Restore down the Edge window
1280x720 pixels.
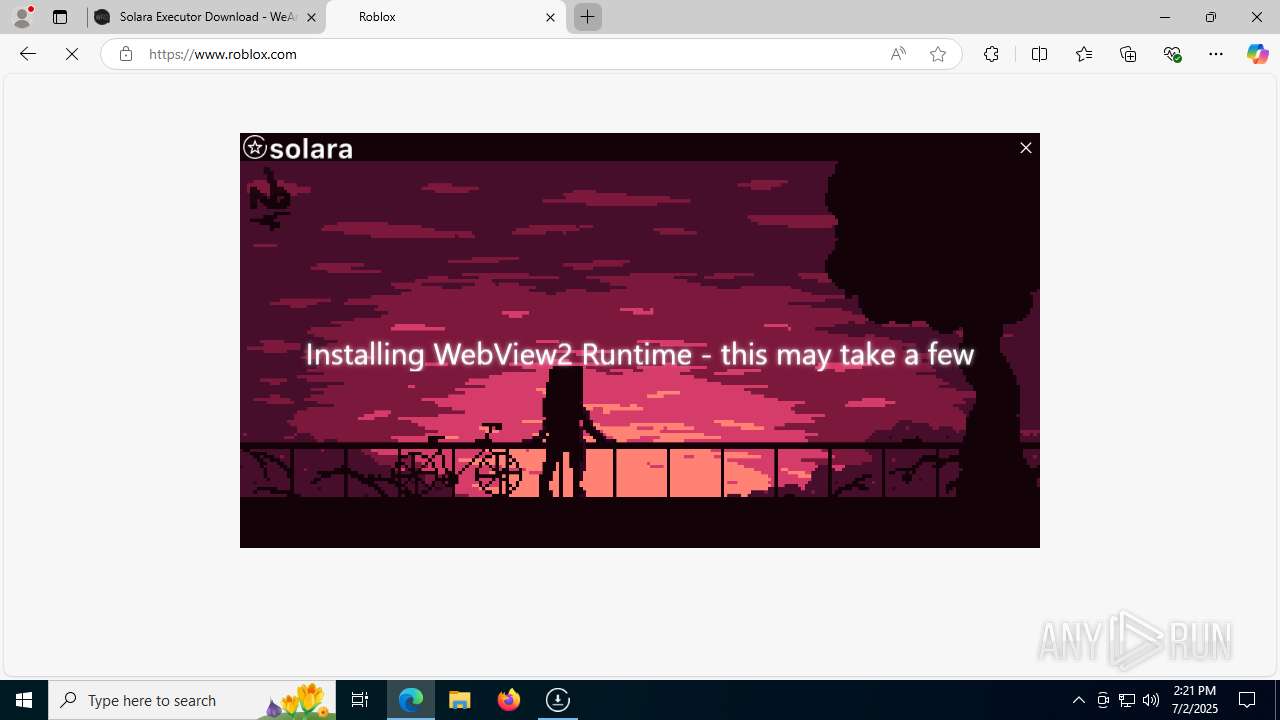point(1211,17)
